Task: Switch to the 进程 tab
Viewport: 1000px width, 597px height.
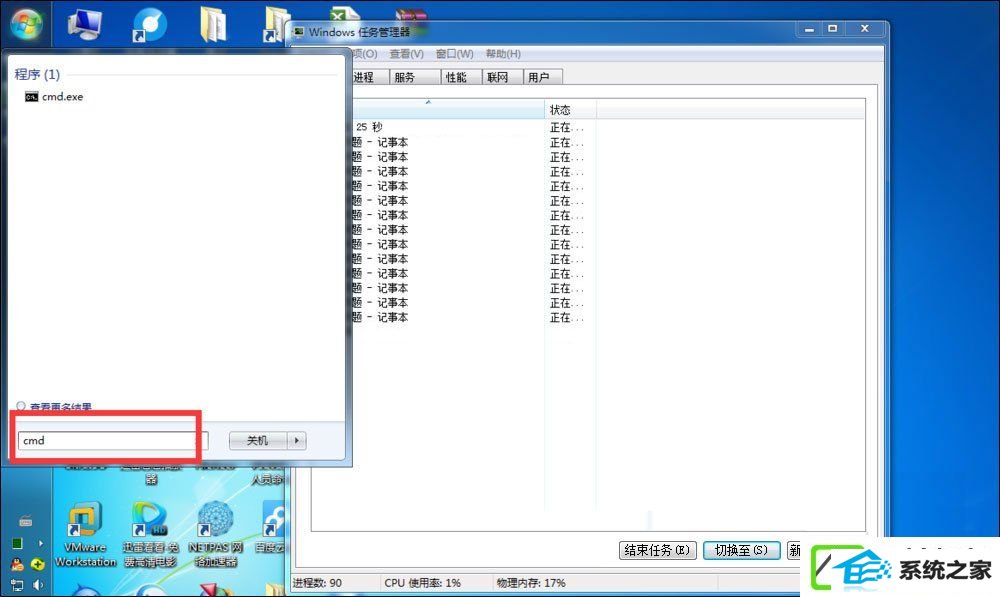Action: coord(369,77)
